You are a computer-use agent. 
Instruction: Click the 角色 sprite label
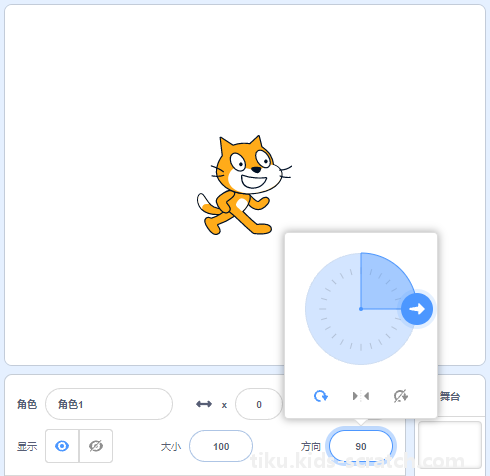pyautogui.click(x=27, y=404)
